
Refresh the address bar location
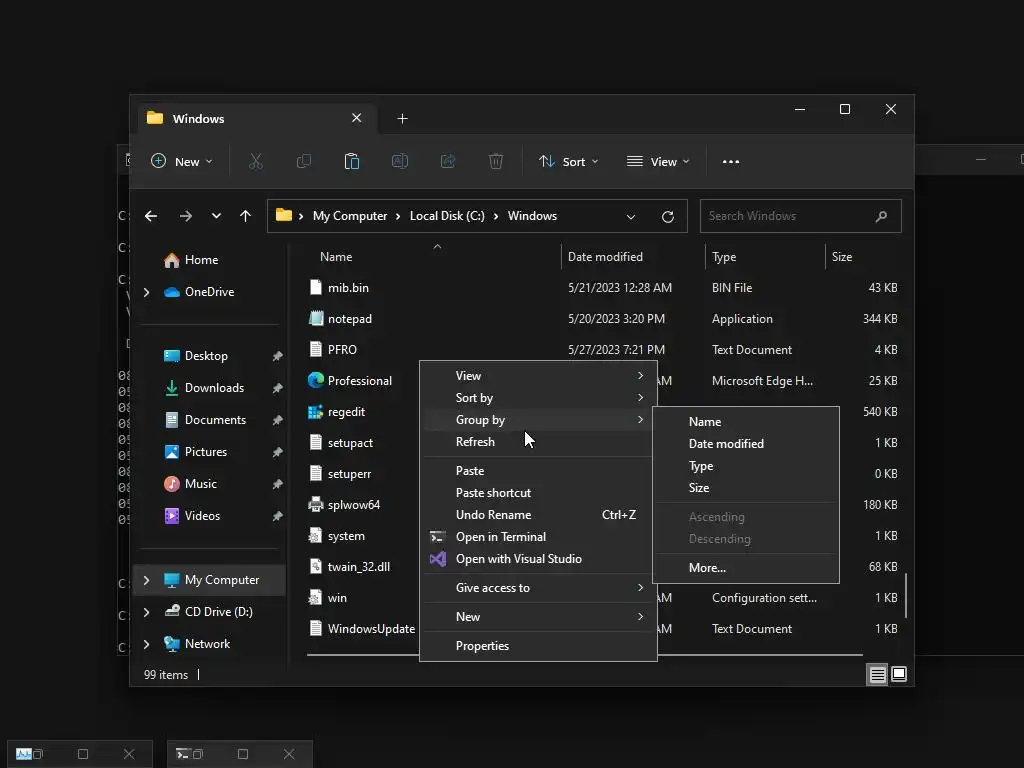(x=667, y=217)
